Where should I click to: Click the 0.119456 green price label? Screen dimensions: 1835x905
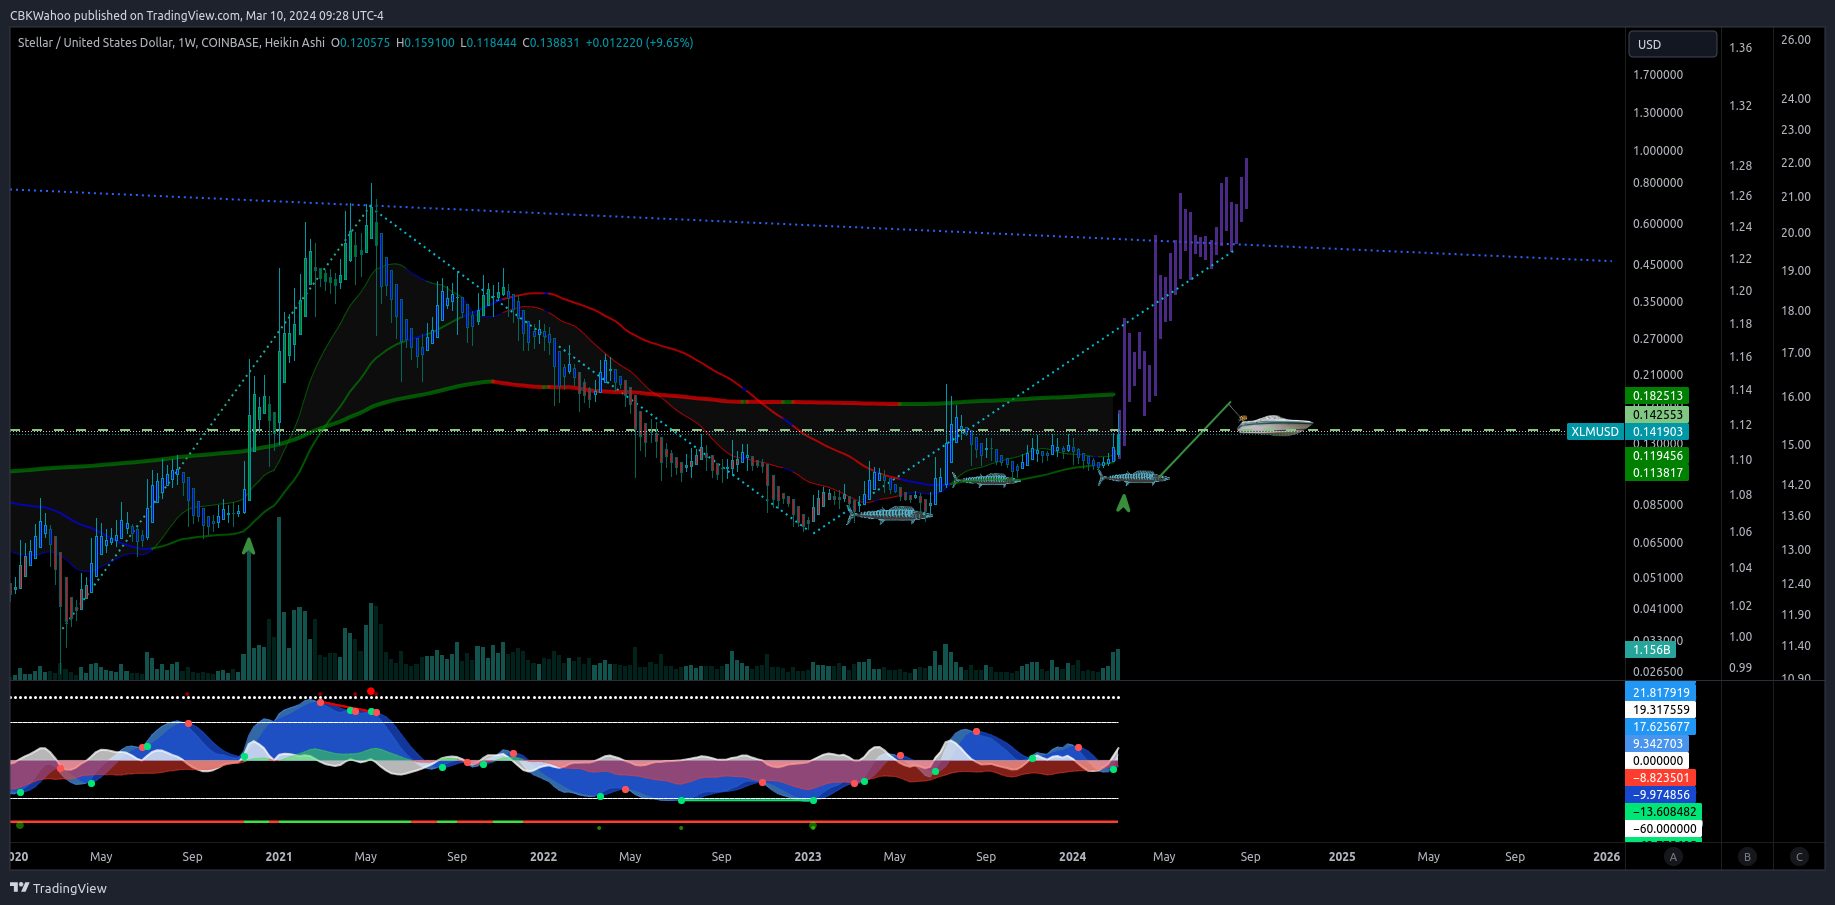tap(1658, 456)
